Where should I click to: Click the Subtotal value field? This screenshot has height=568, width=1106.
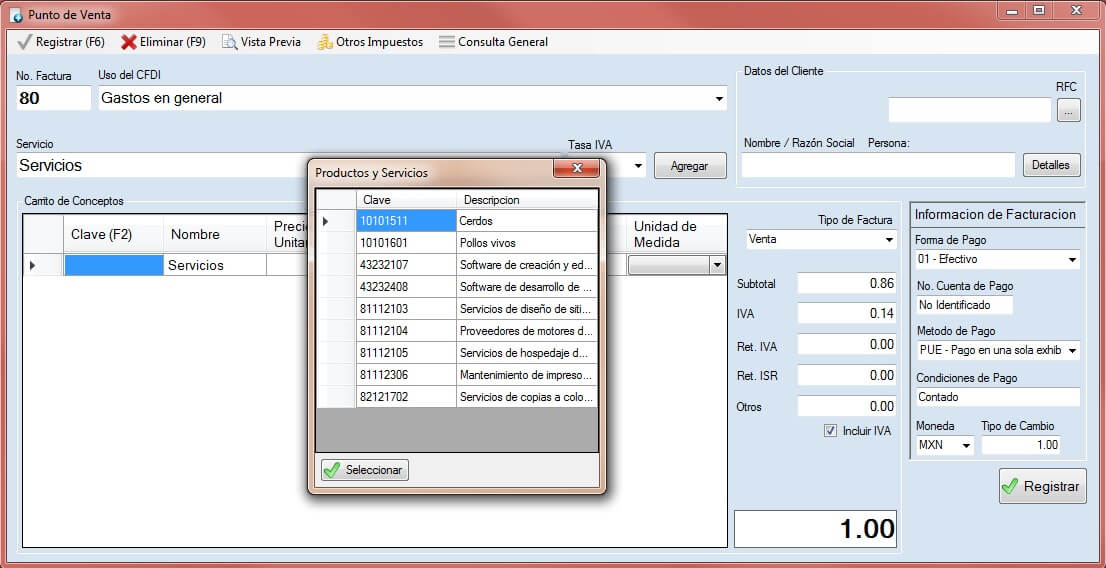click(847, 284)
